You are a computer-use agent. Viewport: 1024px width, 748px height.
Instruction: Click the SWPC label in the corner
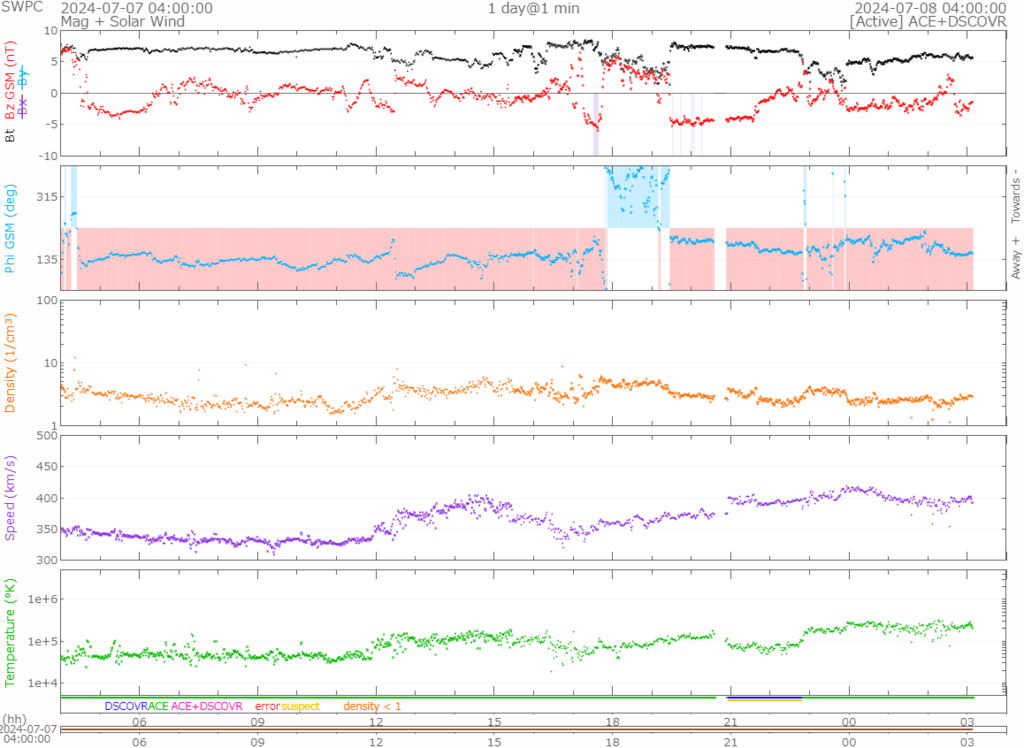pos(21,8)
